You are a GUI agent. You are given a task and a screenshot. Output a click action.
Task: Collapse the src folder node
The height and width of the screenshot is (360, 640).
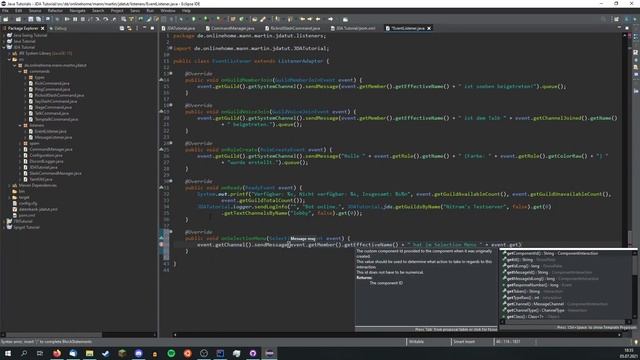[x=9, y=59]
